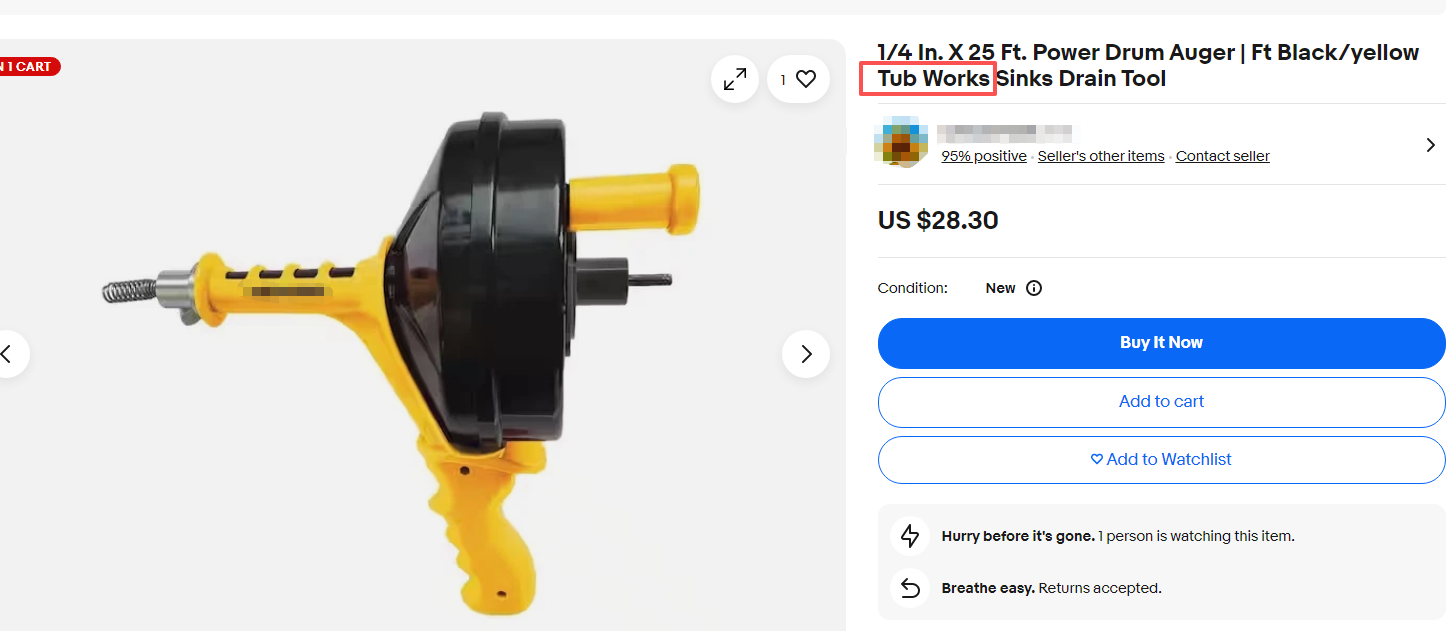The width and height of the screenshot is (1449, 631).
Task: Click the product title heading
Action: click(1148, 65)
